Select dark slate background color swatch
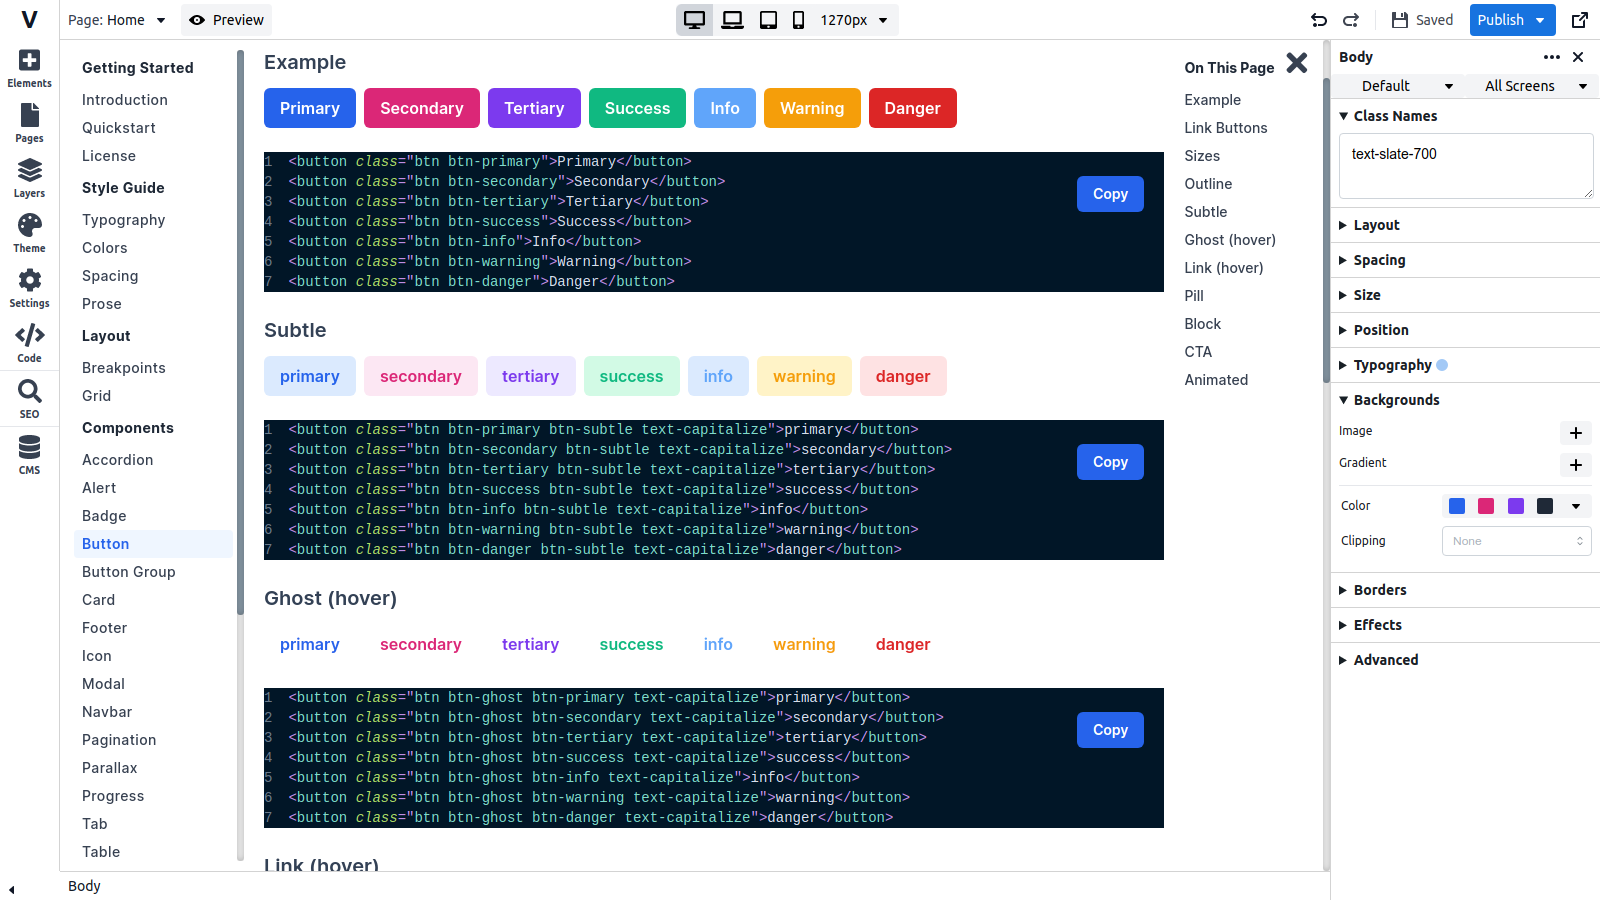 pos(1545,506)
